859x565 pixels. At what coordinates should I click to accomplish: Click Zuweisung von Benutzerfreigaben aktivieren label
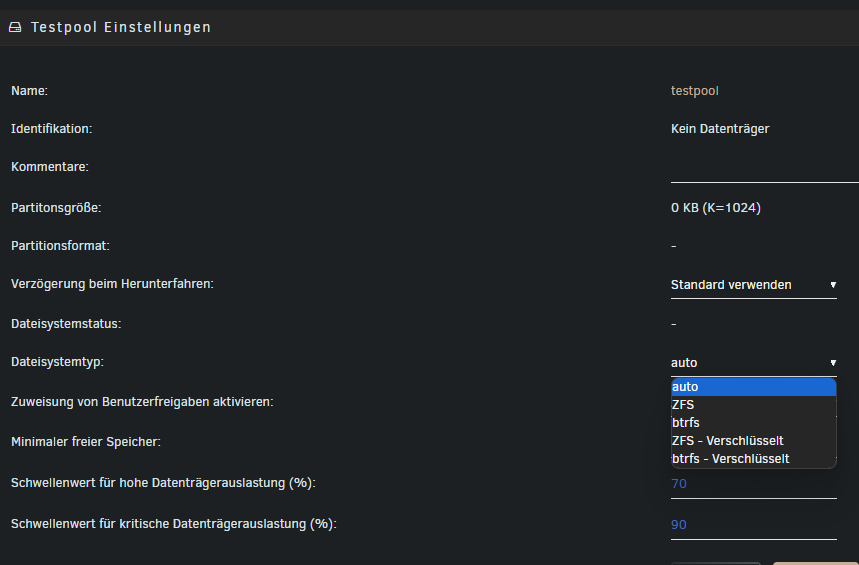tap(142, 402)
